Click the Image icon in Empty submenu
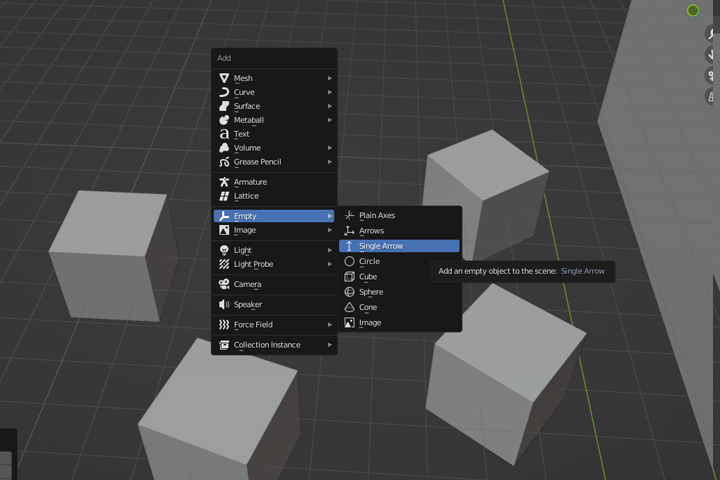 coord(349,323)
